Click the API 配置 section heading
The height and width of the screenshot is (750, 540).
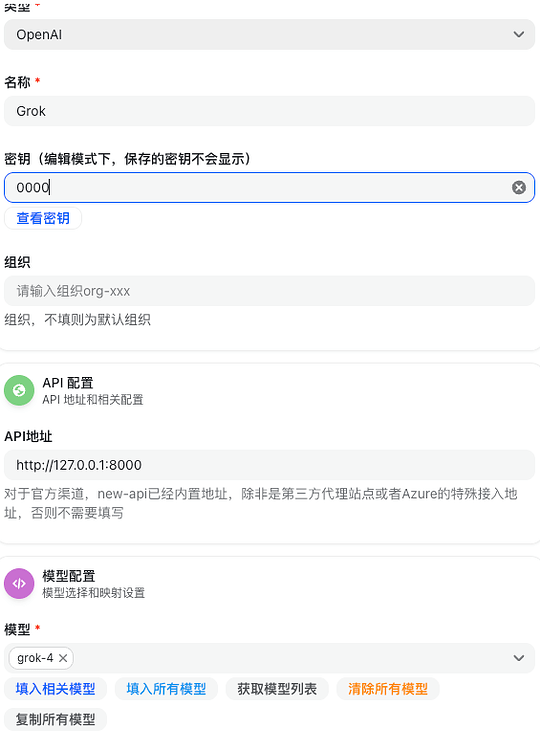point(68,383)
